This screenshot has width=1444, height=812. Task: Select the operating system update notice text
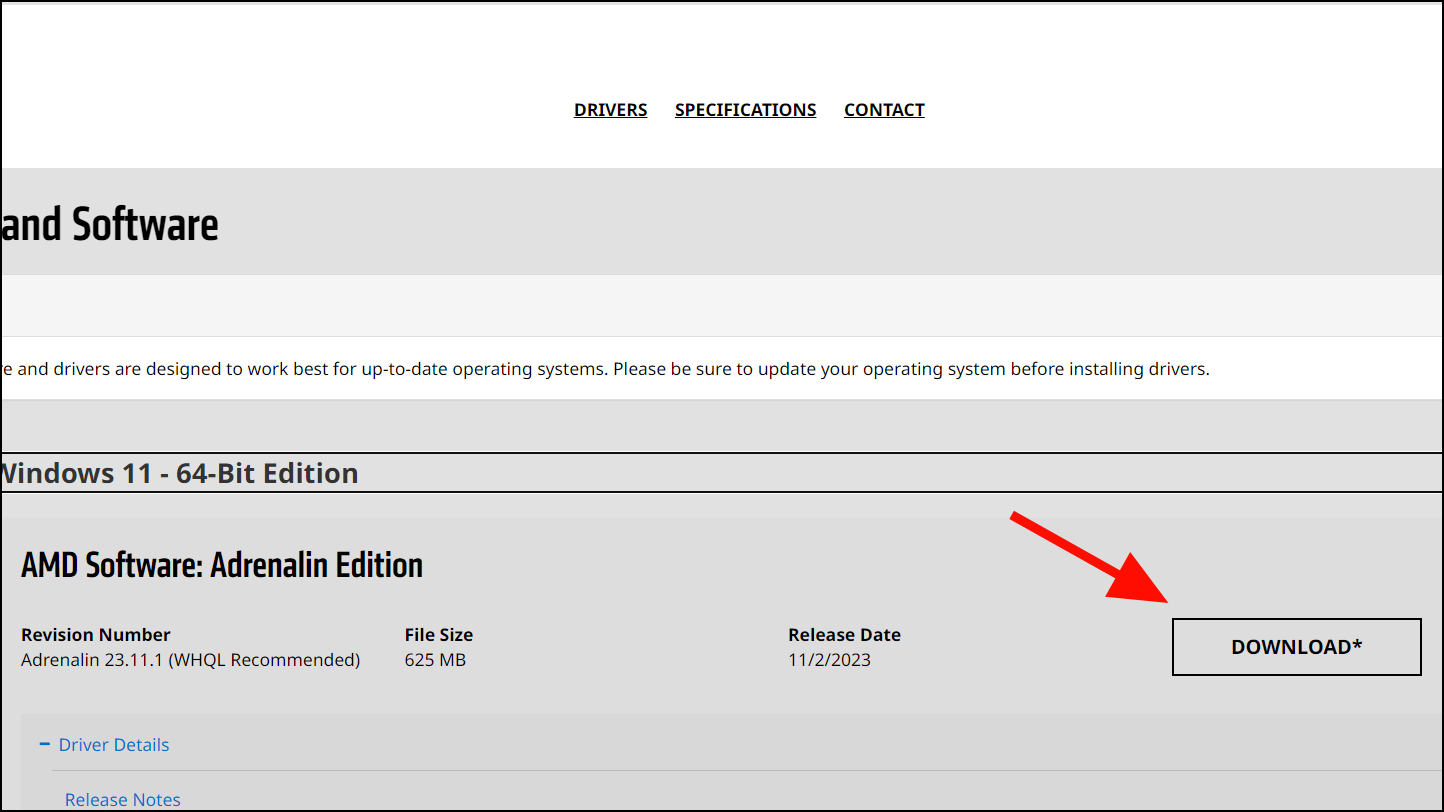(x=606, y=369)
